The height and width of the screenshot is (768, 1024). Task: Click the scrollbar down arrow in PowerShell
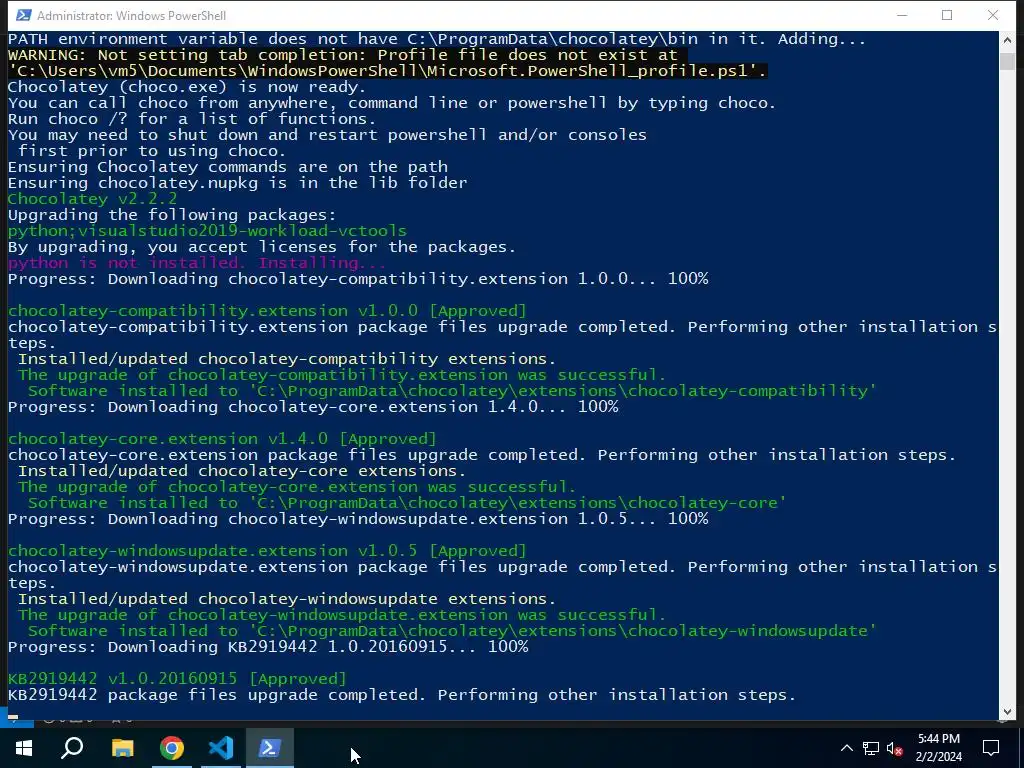[x=1006, y=711]
